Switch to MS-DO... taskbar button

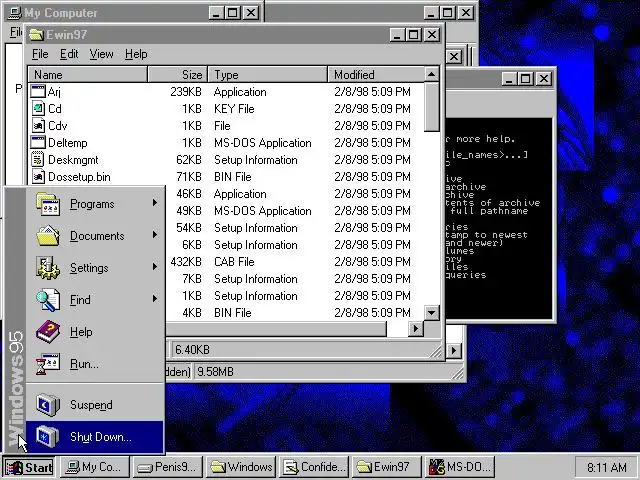460,467
